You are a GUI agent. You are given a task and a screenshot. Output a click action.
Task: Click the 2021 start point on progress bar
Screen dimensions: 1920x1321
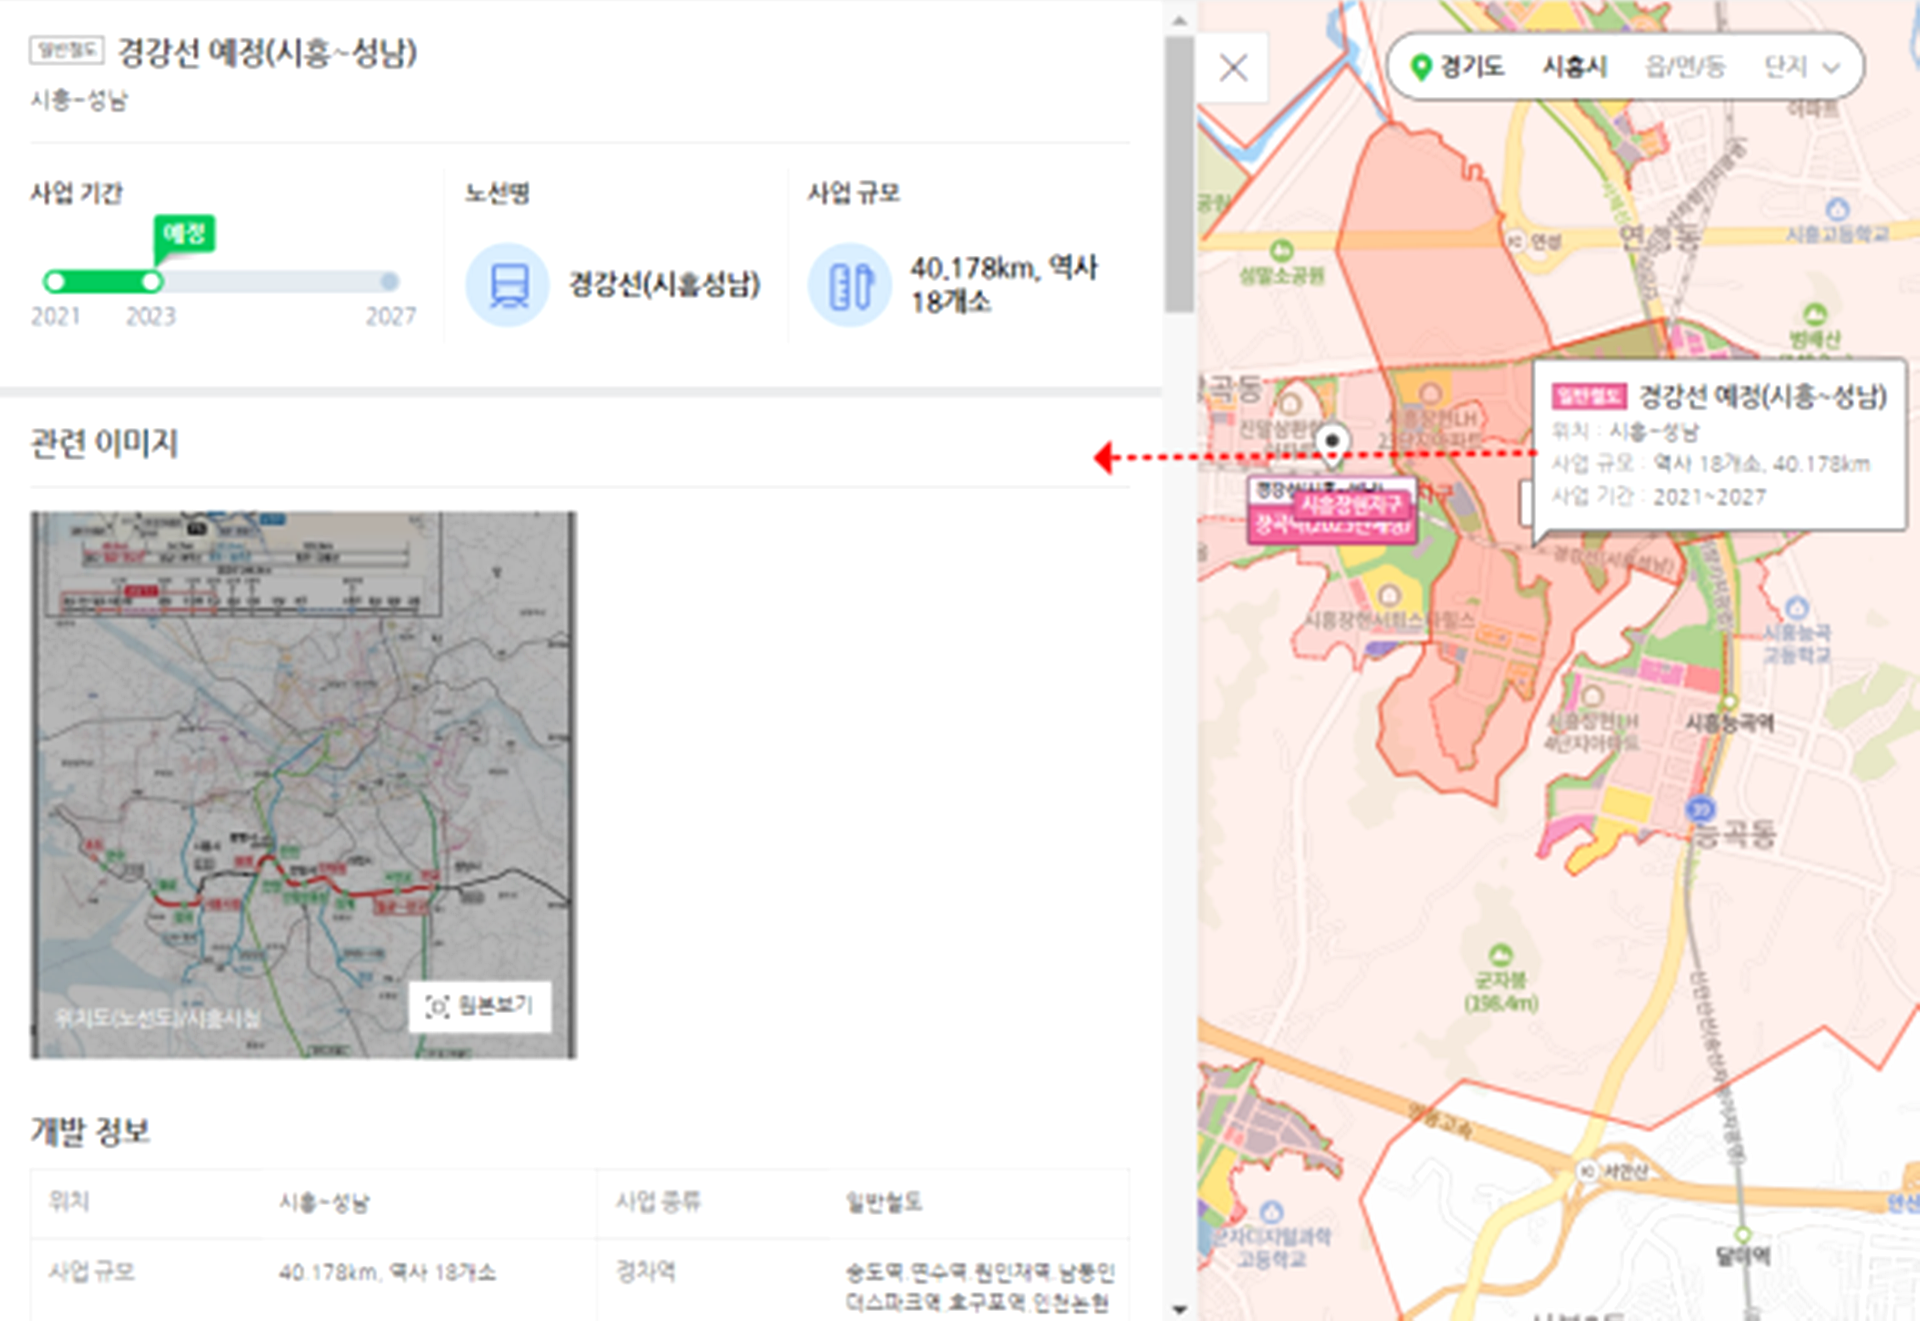pos(56,282)
